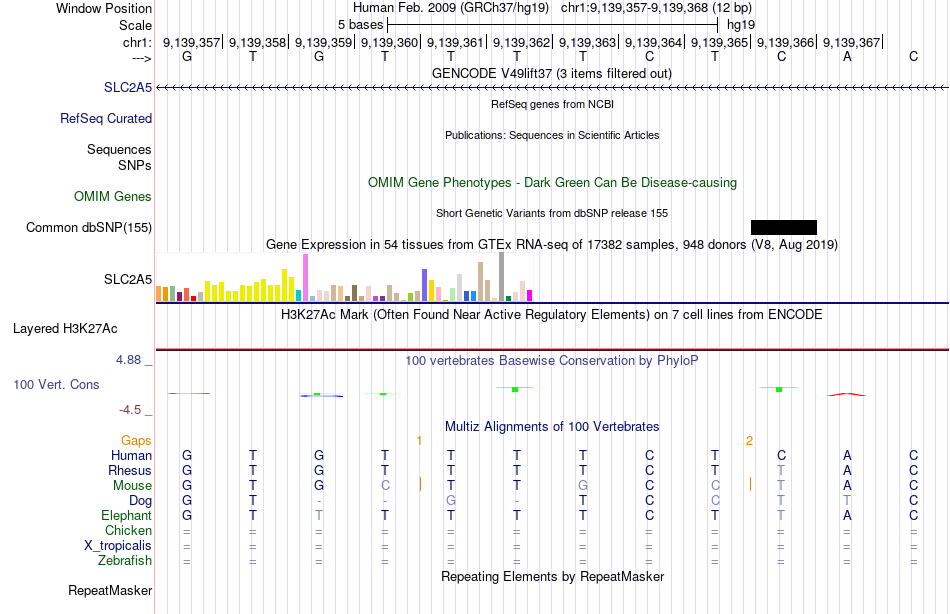950x614 pixels.
Task: Click 'Repeating Elements by RepeatMasker' title
Action: (552, 576)
